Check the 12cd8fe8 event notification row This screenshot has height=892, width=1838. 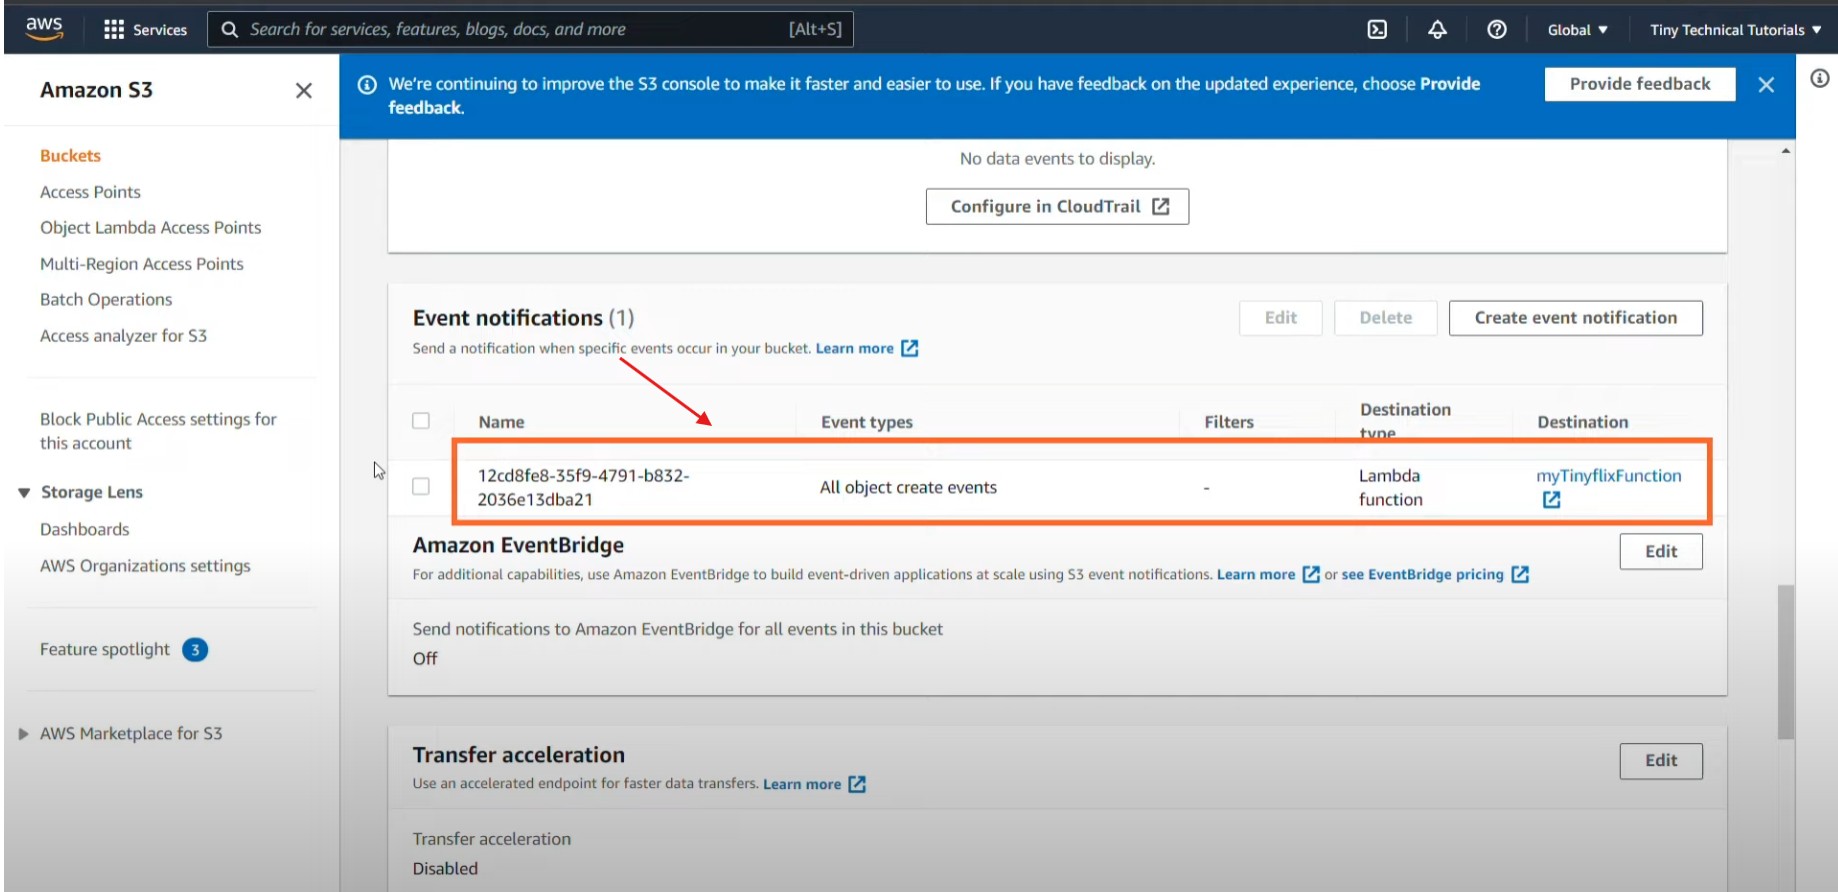421,486
